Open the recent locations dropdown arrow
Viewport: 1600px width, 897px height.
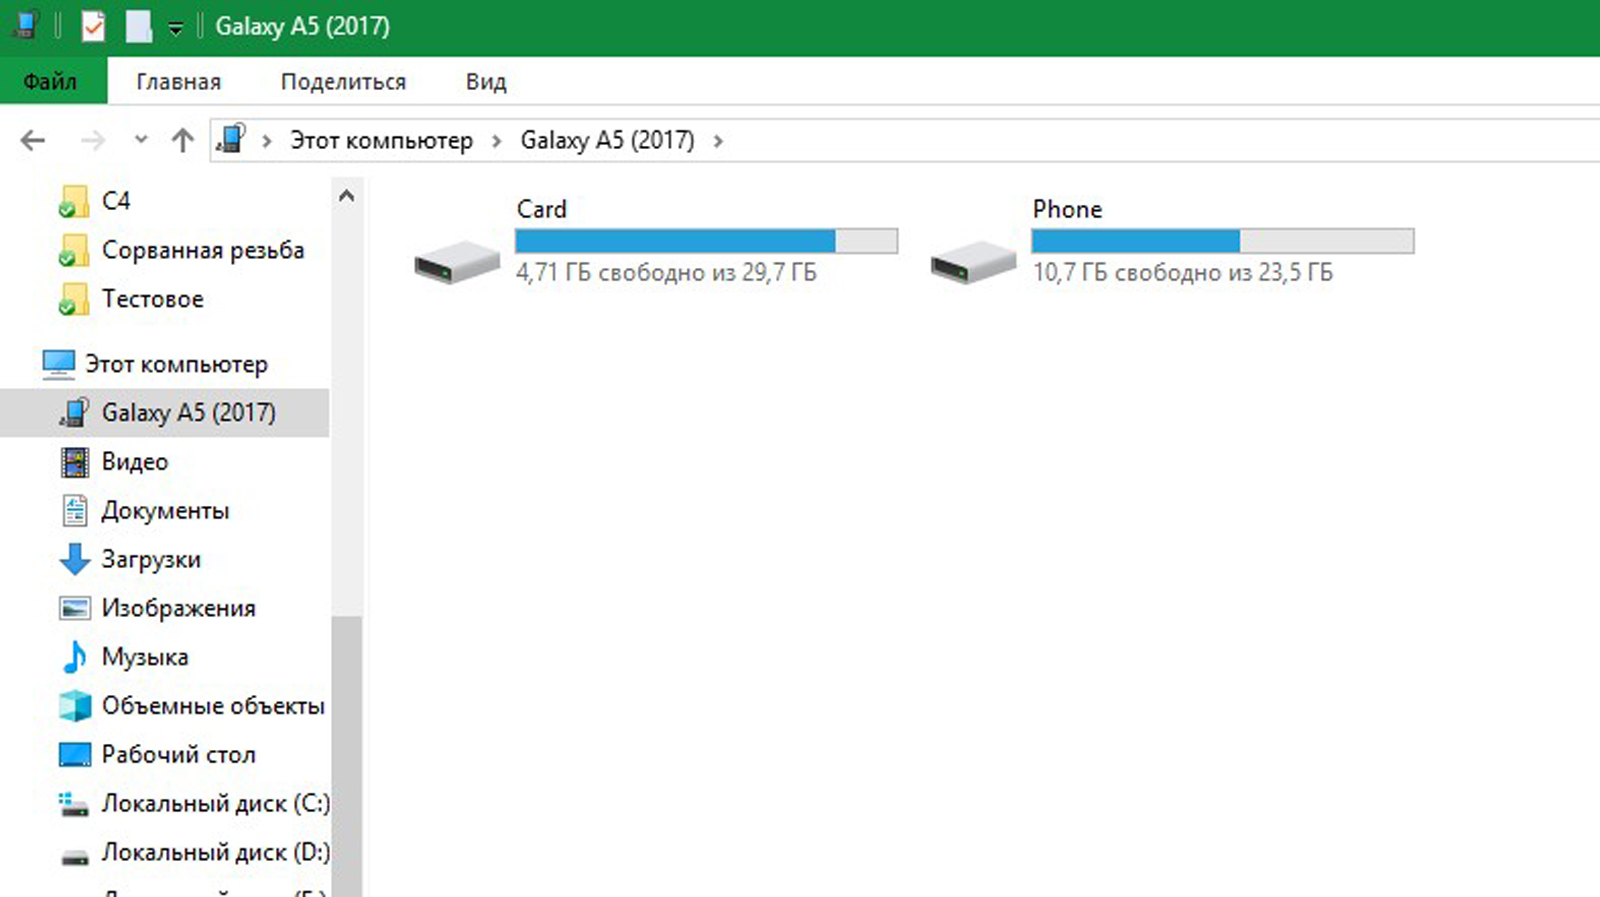pos(141,140)
